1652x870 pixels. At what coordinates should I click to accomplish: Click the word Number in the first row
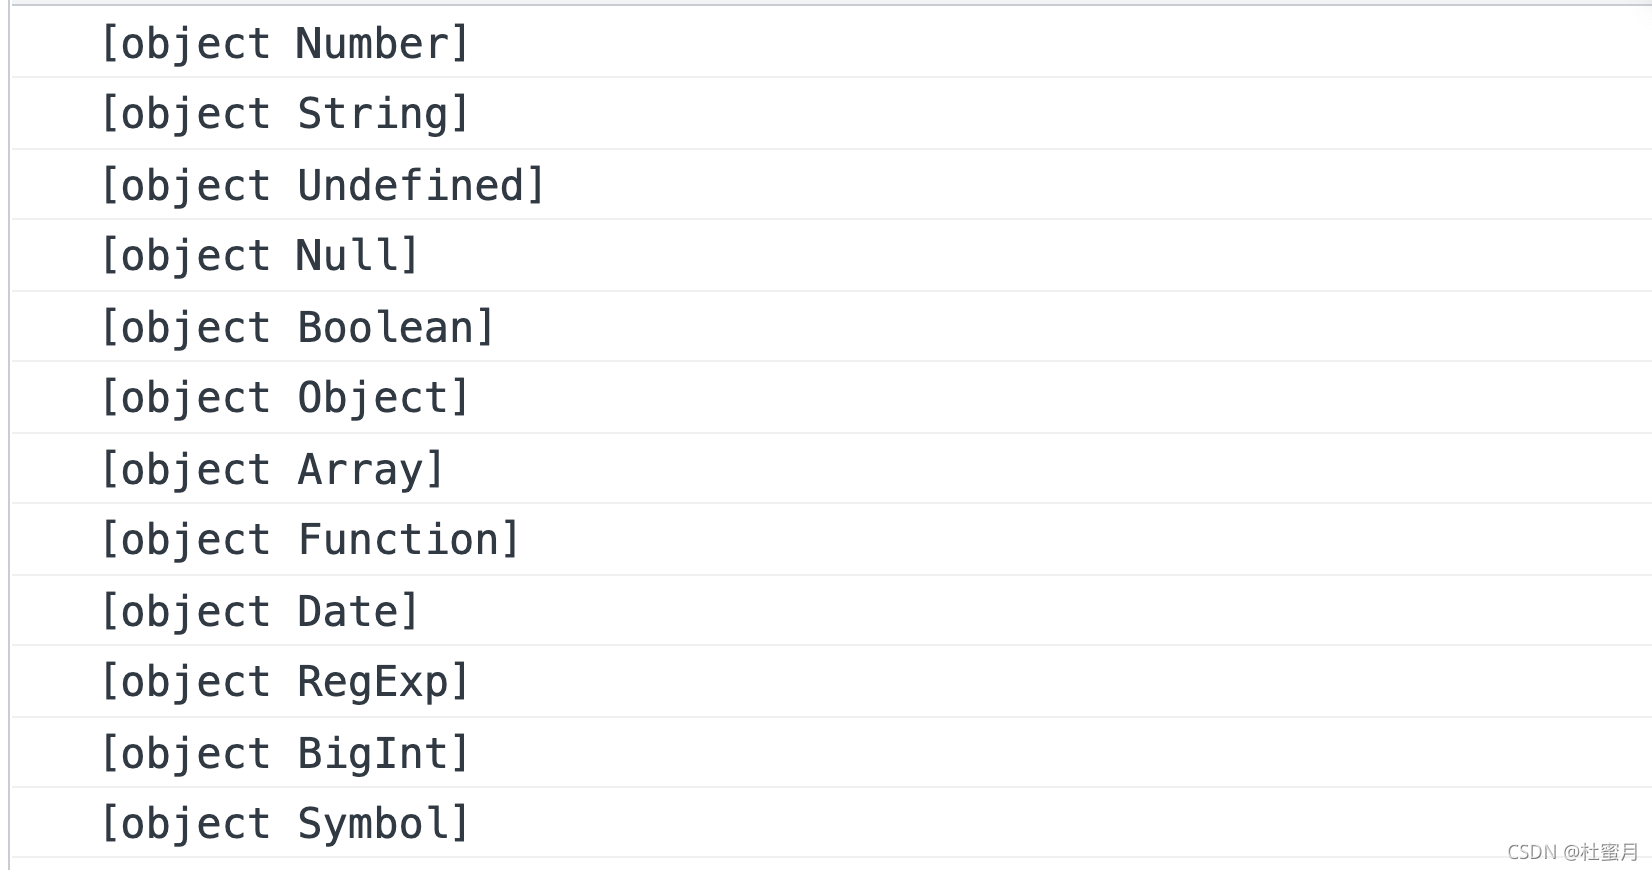pos(373,44)
